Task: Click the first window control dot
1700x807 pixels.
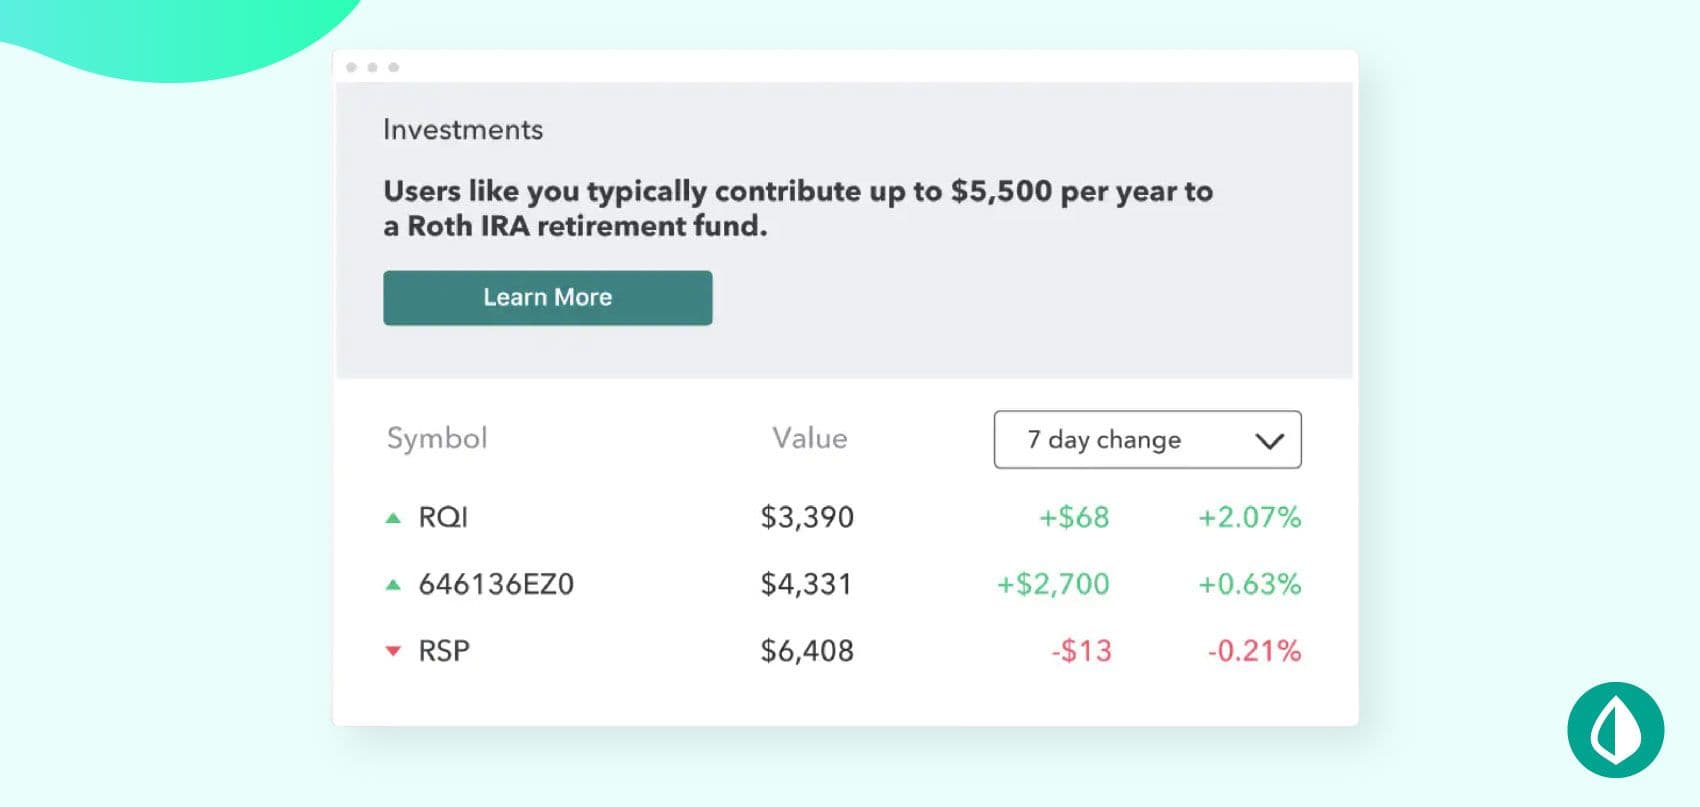Action: (x=351, y=67)
